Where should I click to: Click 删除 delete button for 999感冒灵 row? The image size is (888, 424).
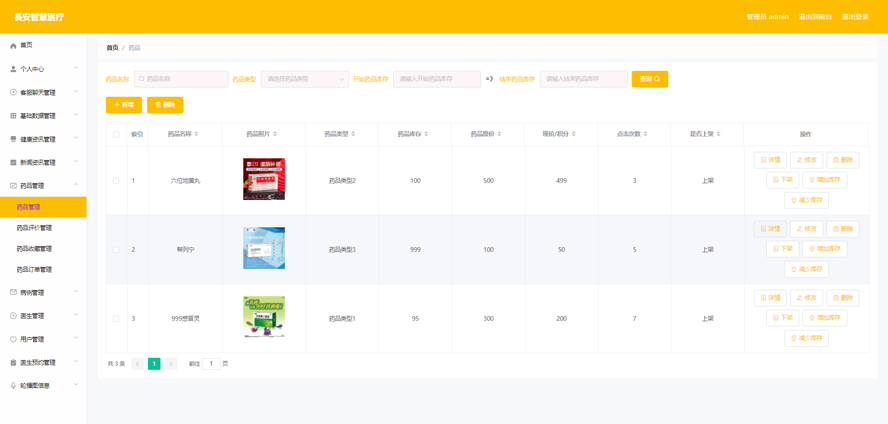(x=843, y=298)
